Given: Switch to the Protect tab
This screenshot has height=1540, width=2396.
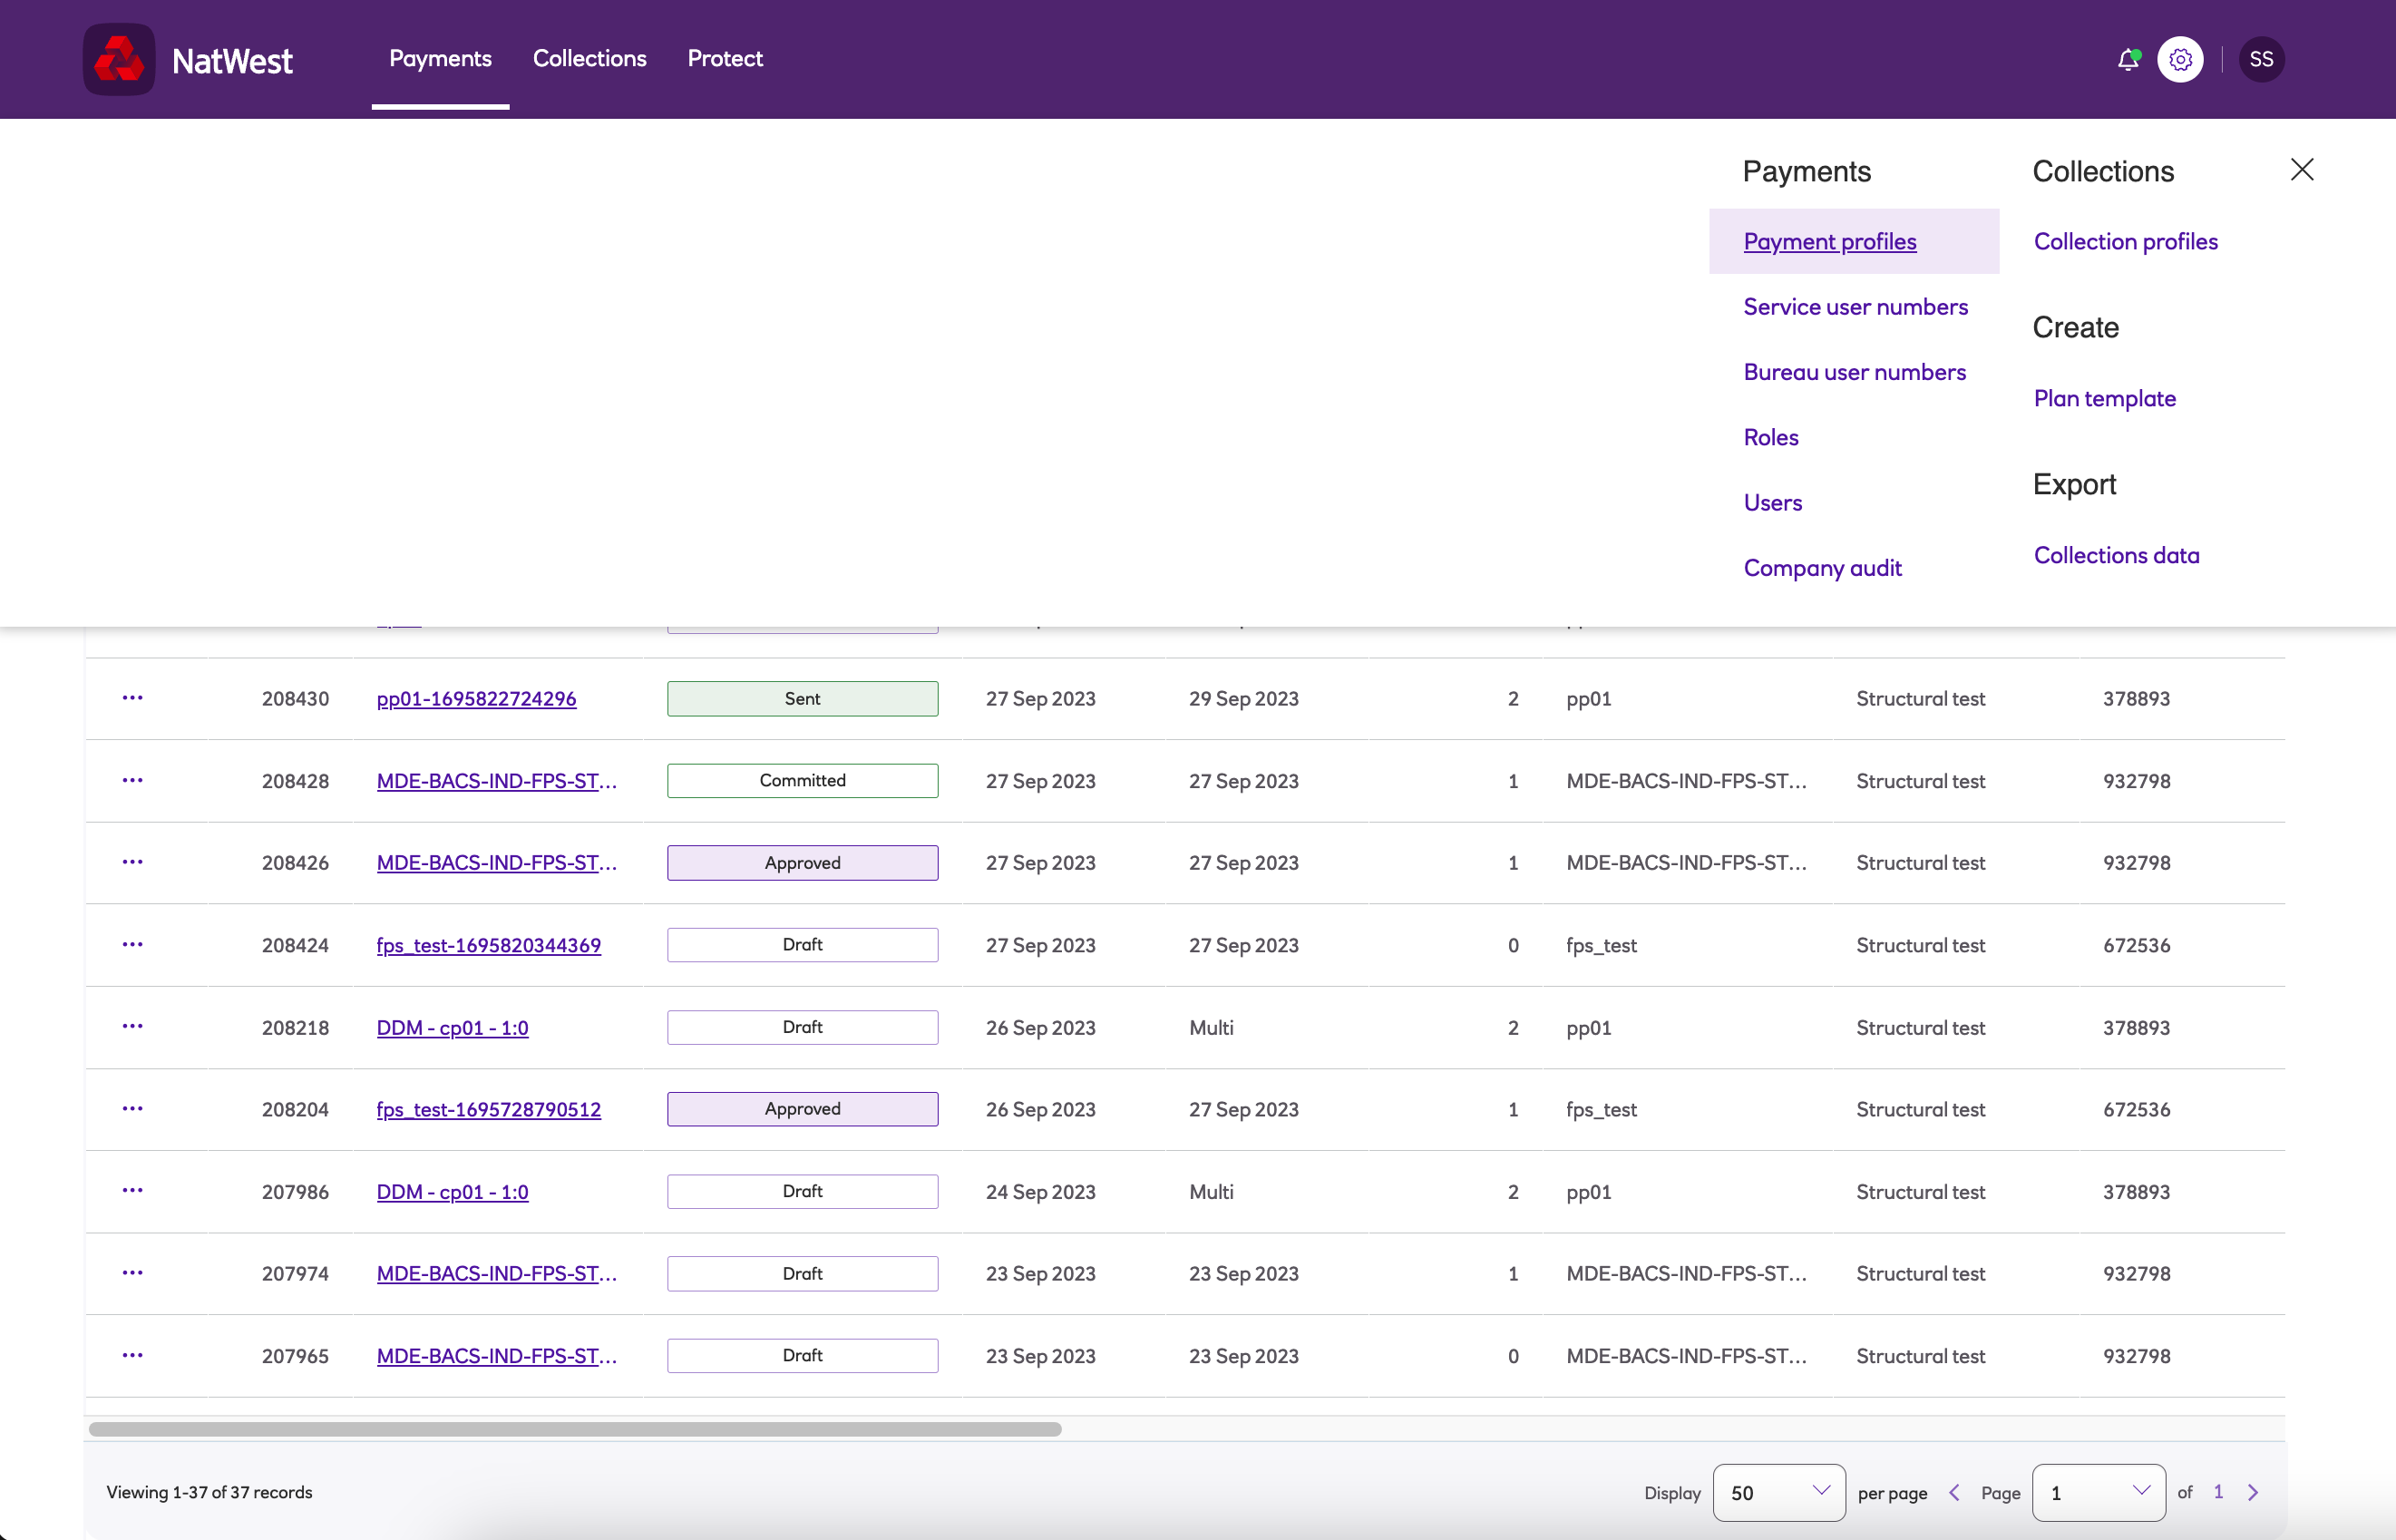Looking at the screenshot, I should pos(725,58).
